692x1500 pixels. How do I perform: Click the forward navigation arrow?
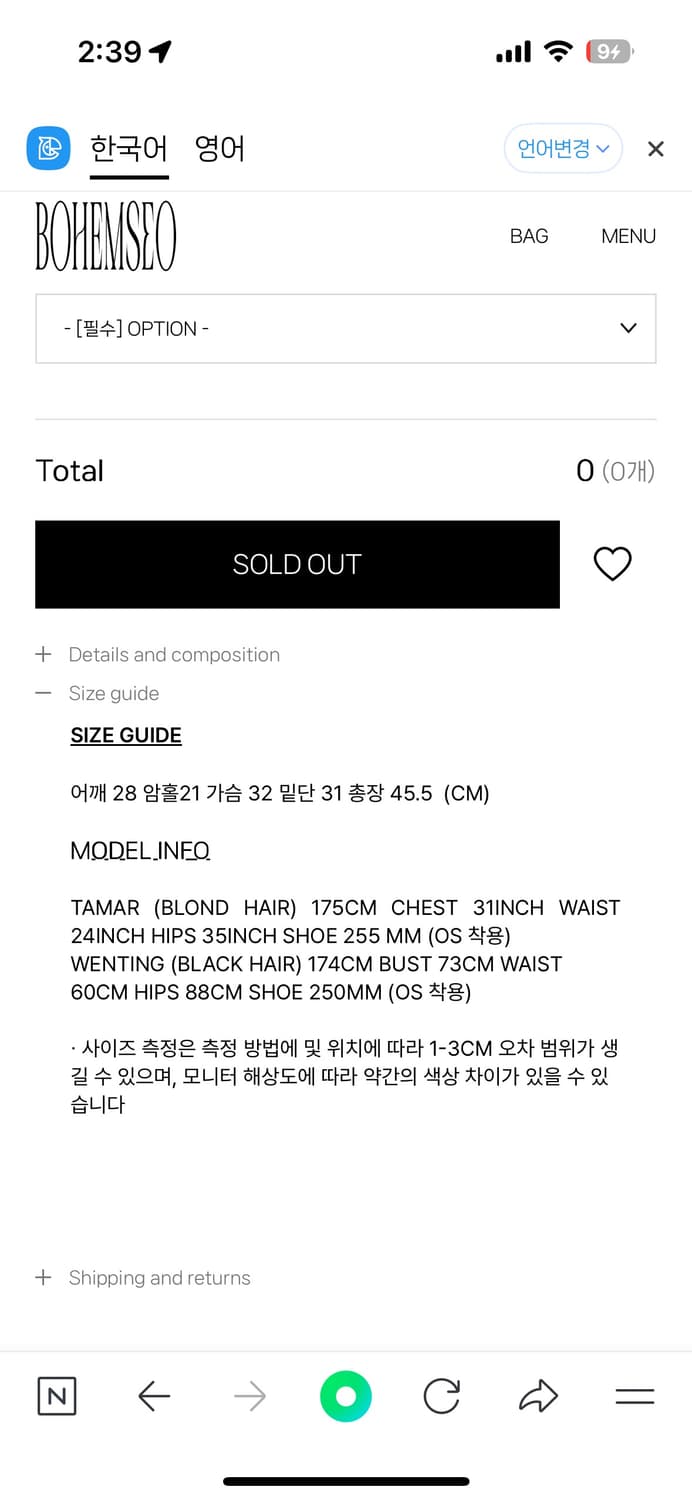coord(249,1396)
